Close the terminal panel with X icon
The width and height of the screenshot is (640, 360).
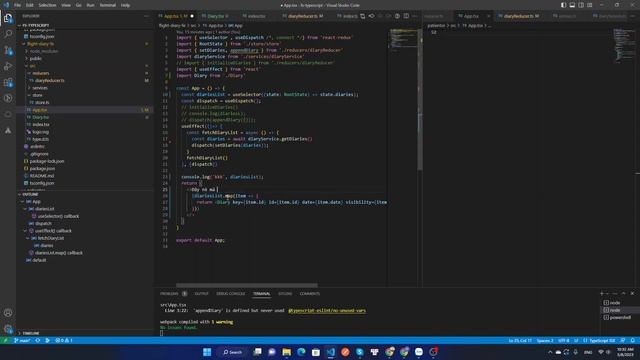(x=632, y=293)
